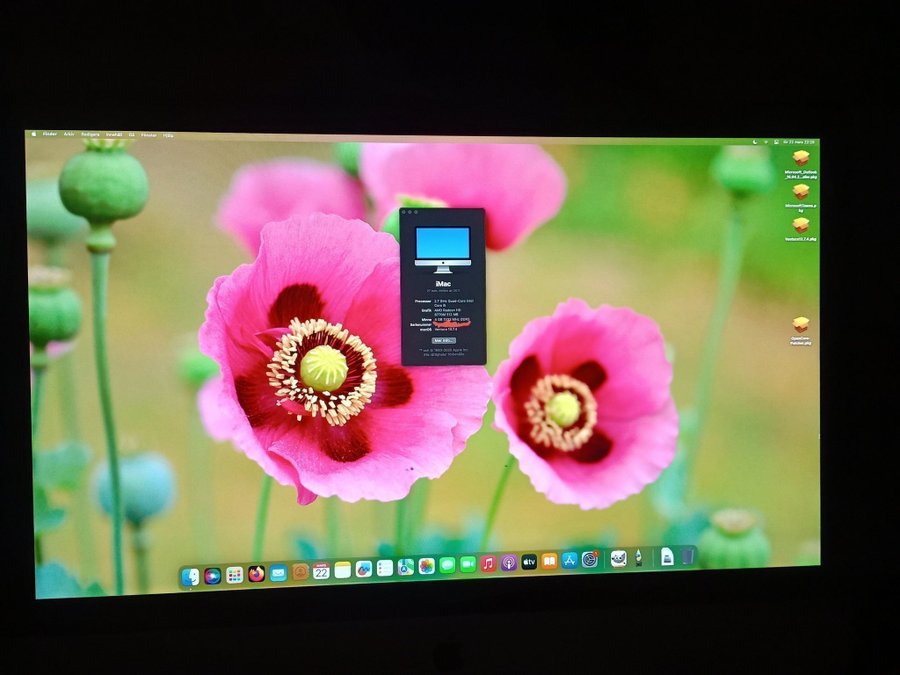The image size is (900, 675).
Task: Click the 'Mer info...' button
Action: [443, 340]
